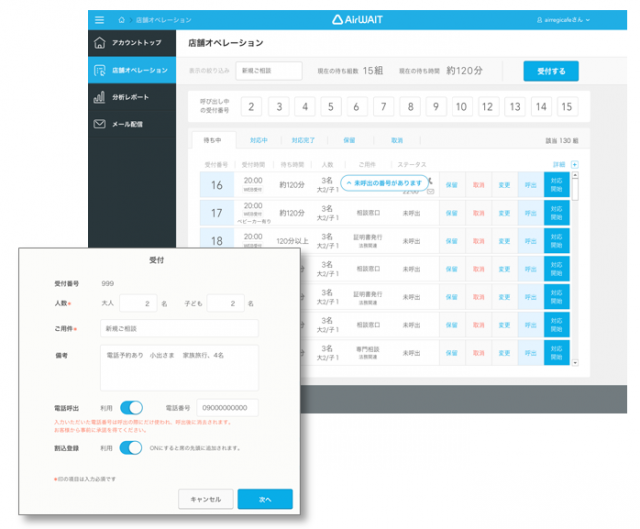
Task: Switch to the 保留 tab
Action: (349, 141)
